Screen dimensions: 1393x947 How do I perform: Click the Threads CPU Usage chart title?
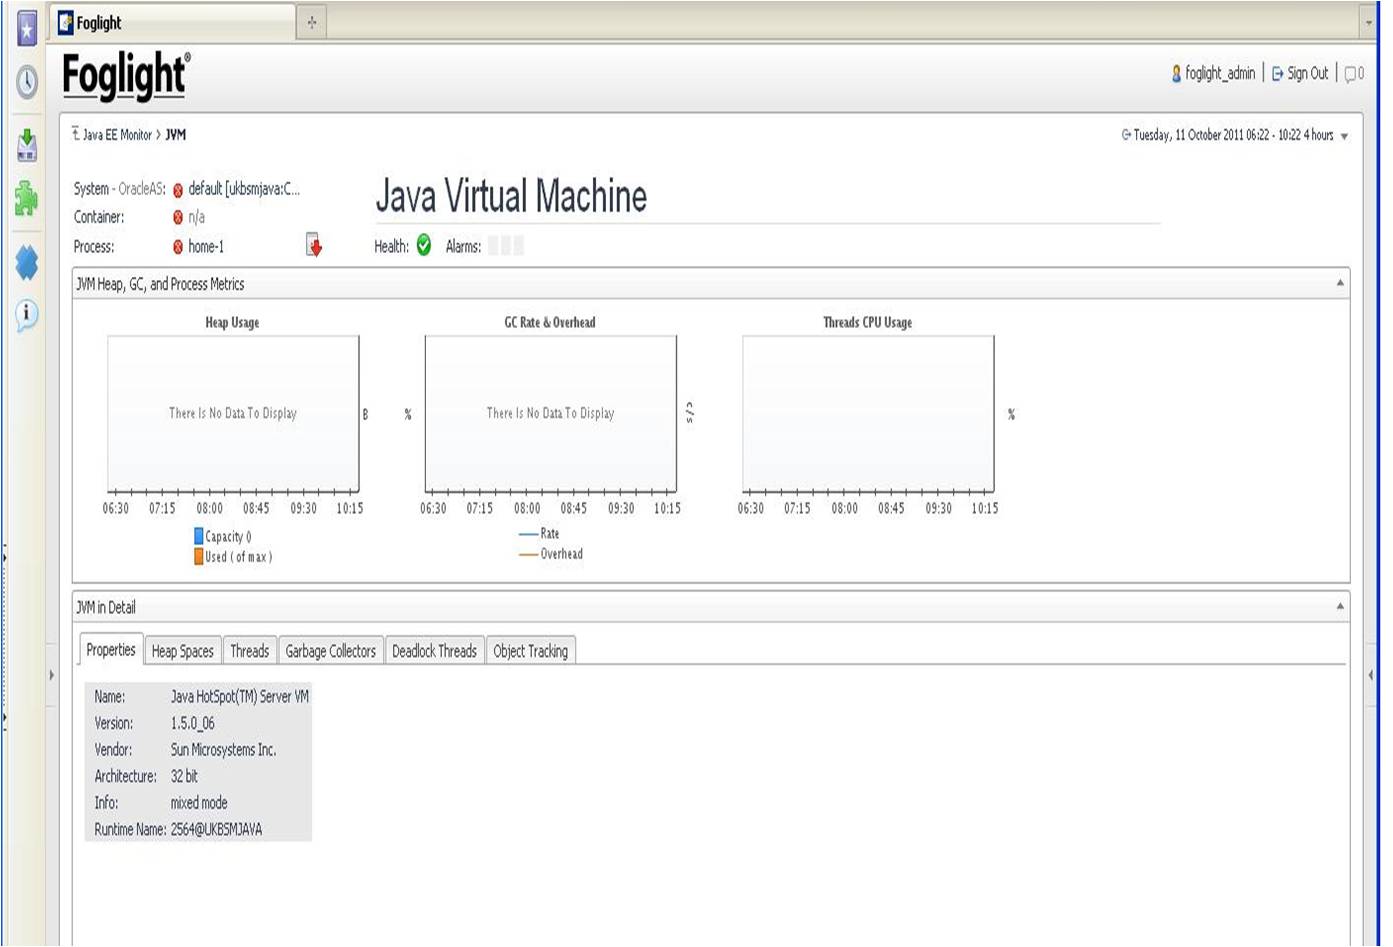coord(867,322)
